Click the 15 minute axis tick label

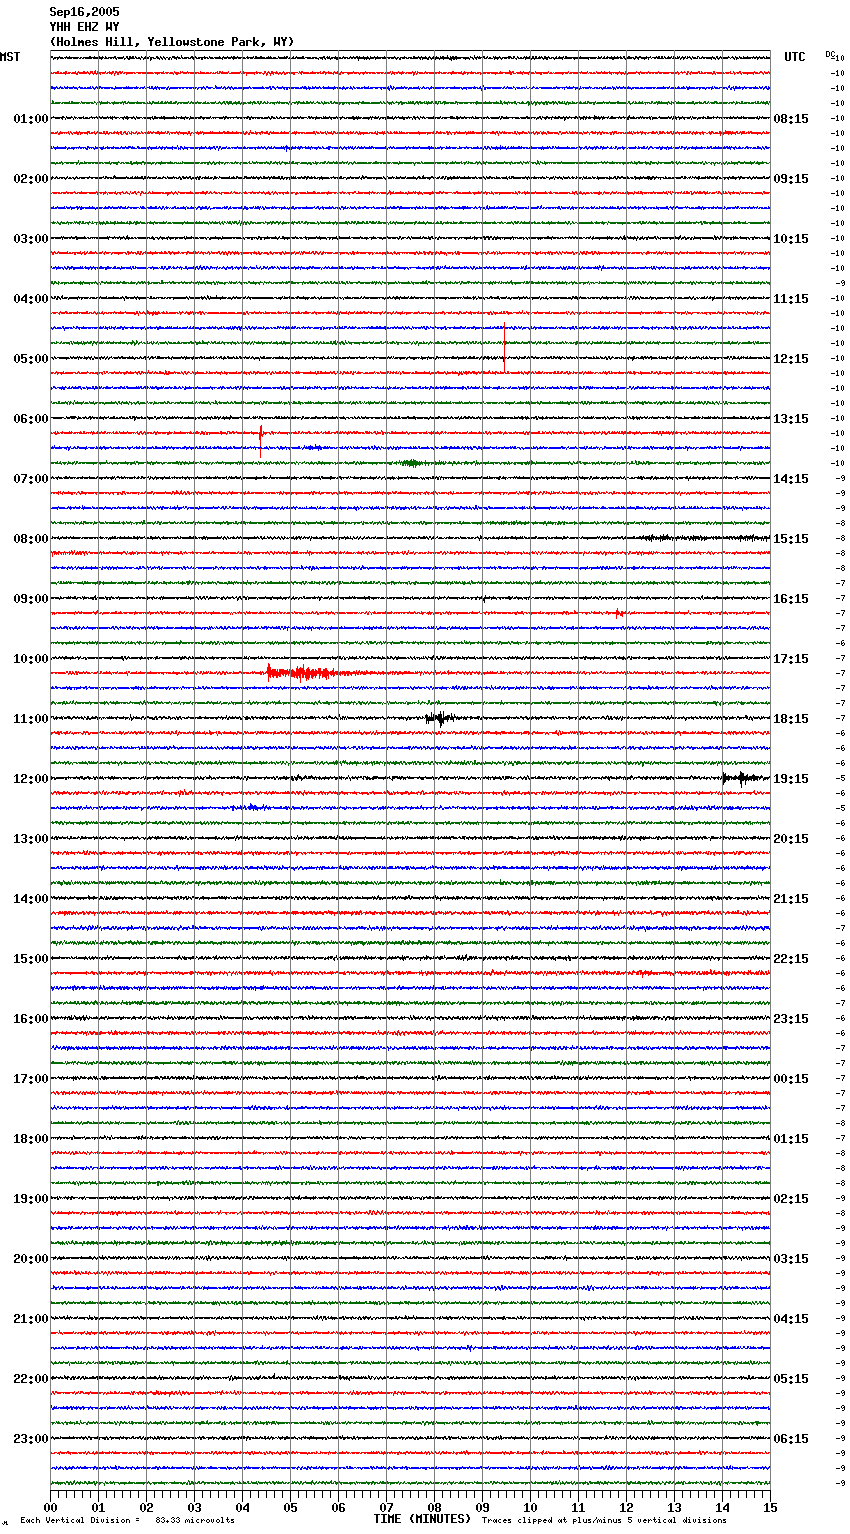[x=770, y=1507]
